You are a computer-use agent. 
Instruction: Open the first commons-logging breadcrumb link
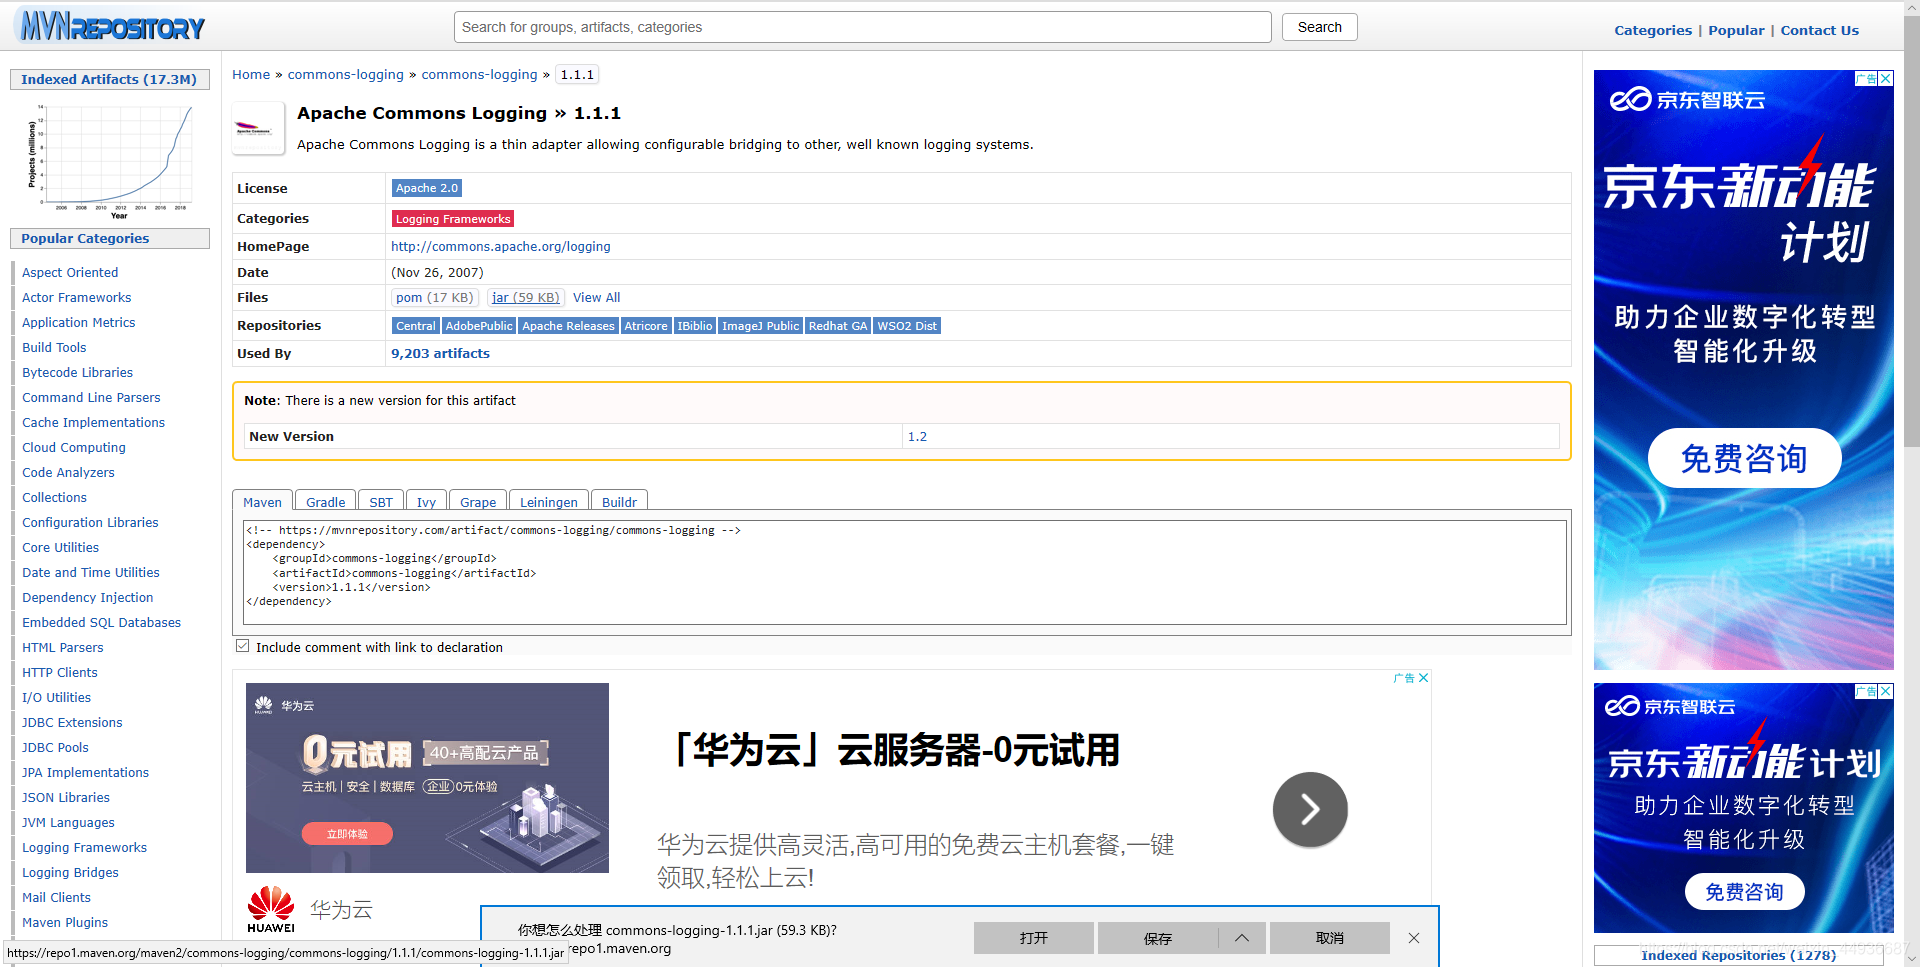pos(346,74)
